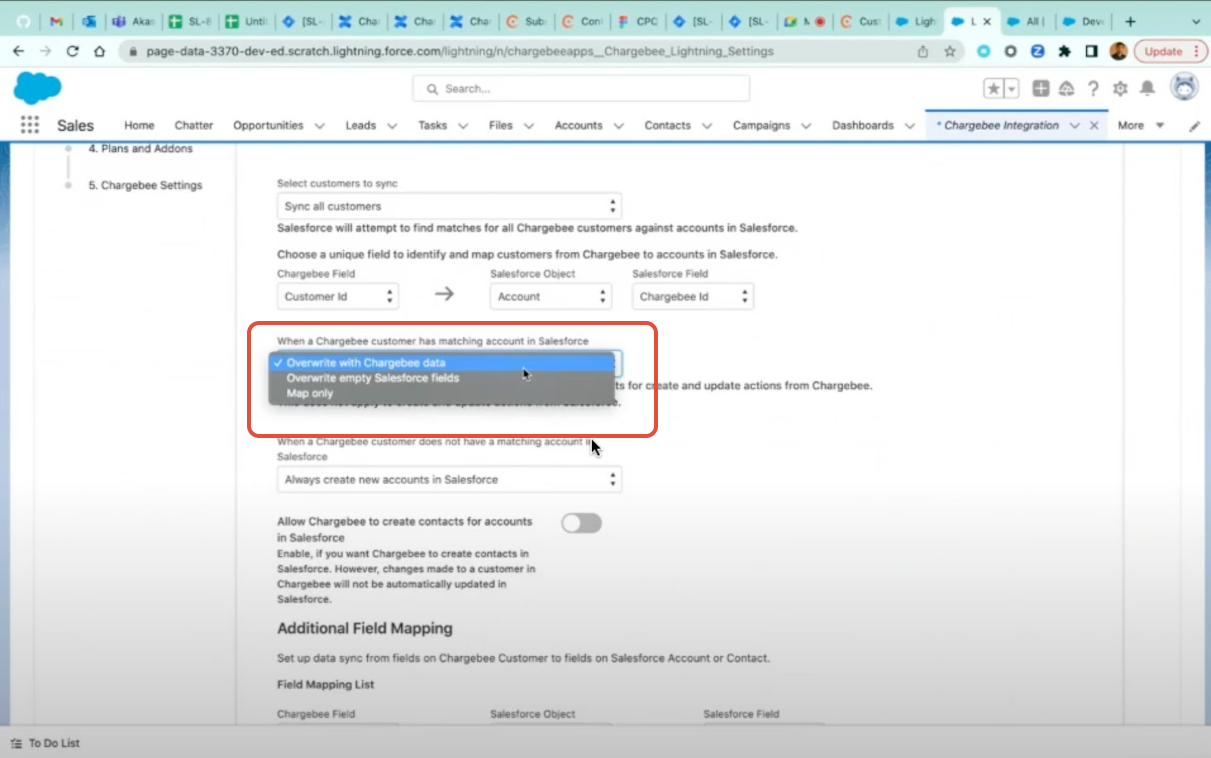Open the Salesforce Object Account dropdown
The height and width of the screenshot is (758, 1211).
click(551, 296)
